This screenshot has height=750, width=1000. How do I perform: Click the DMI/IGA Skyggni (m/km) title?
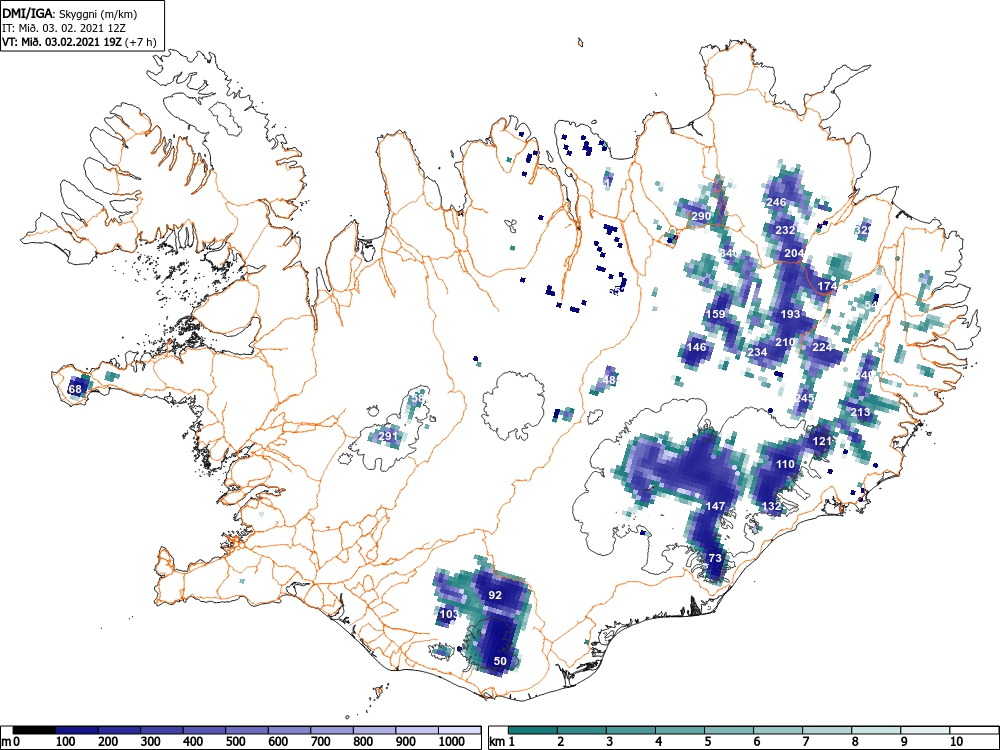point(70,14)
